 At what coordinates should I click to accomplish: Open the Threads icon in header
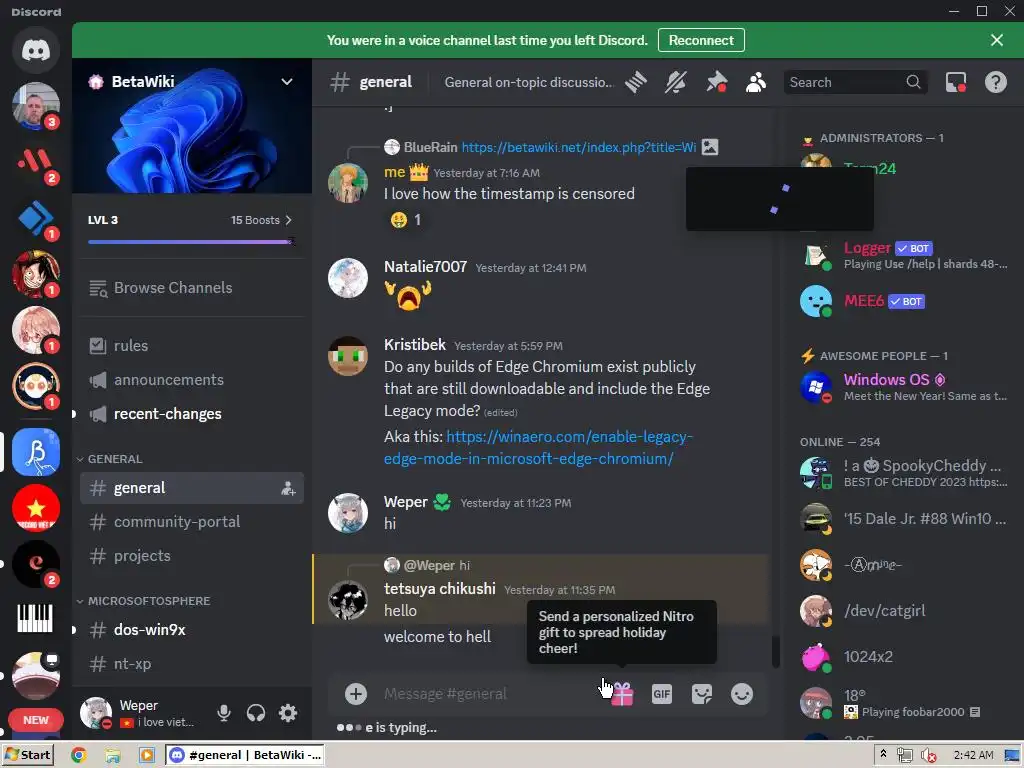(x=635, y=82)
